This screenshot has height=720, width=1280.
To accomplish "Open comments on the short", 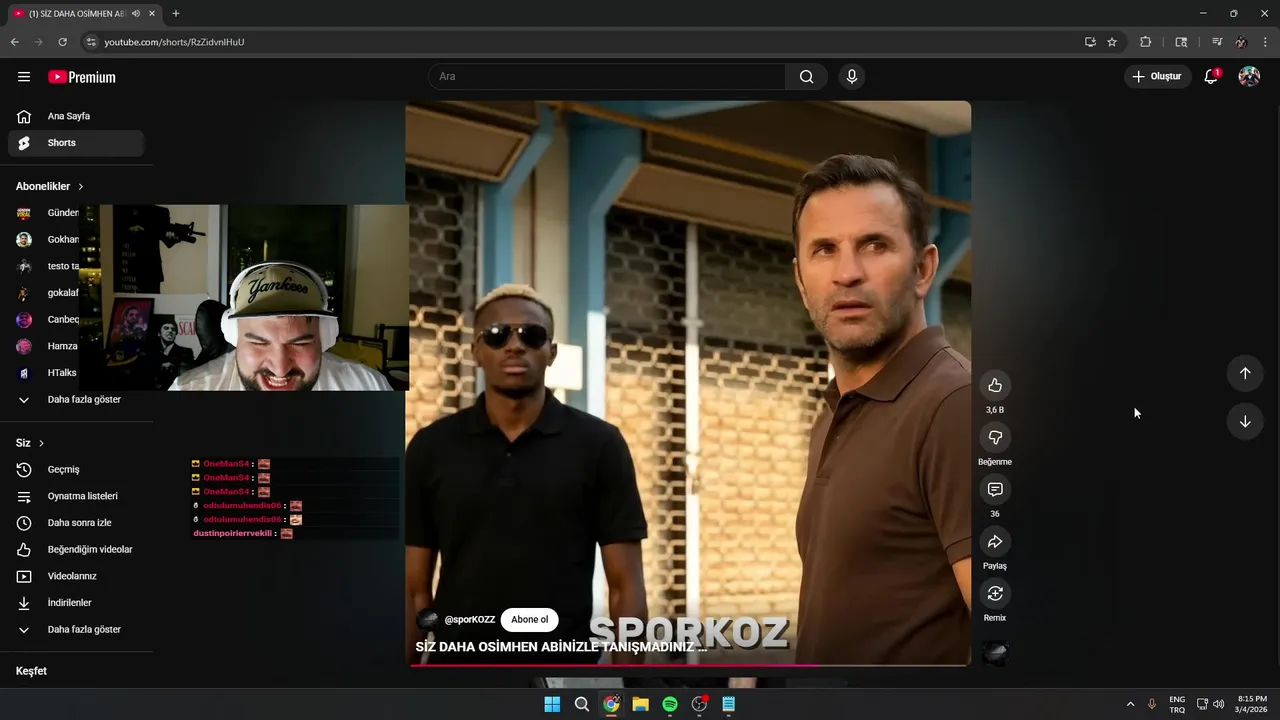I will pos(995,489).
